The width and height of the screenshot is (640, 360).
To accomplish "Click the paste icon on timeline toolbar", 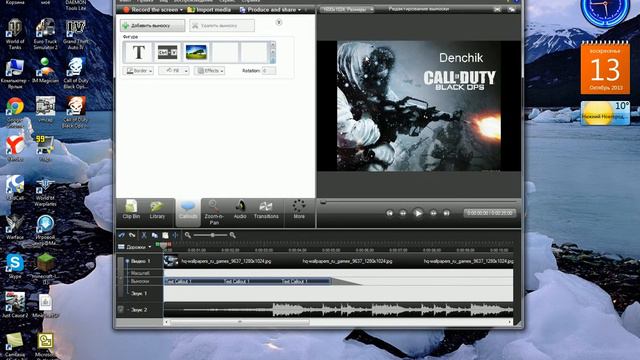I will (165, 235).
